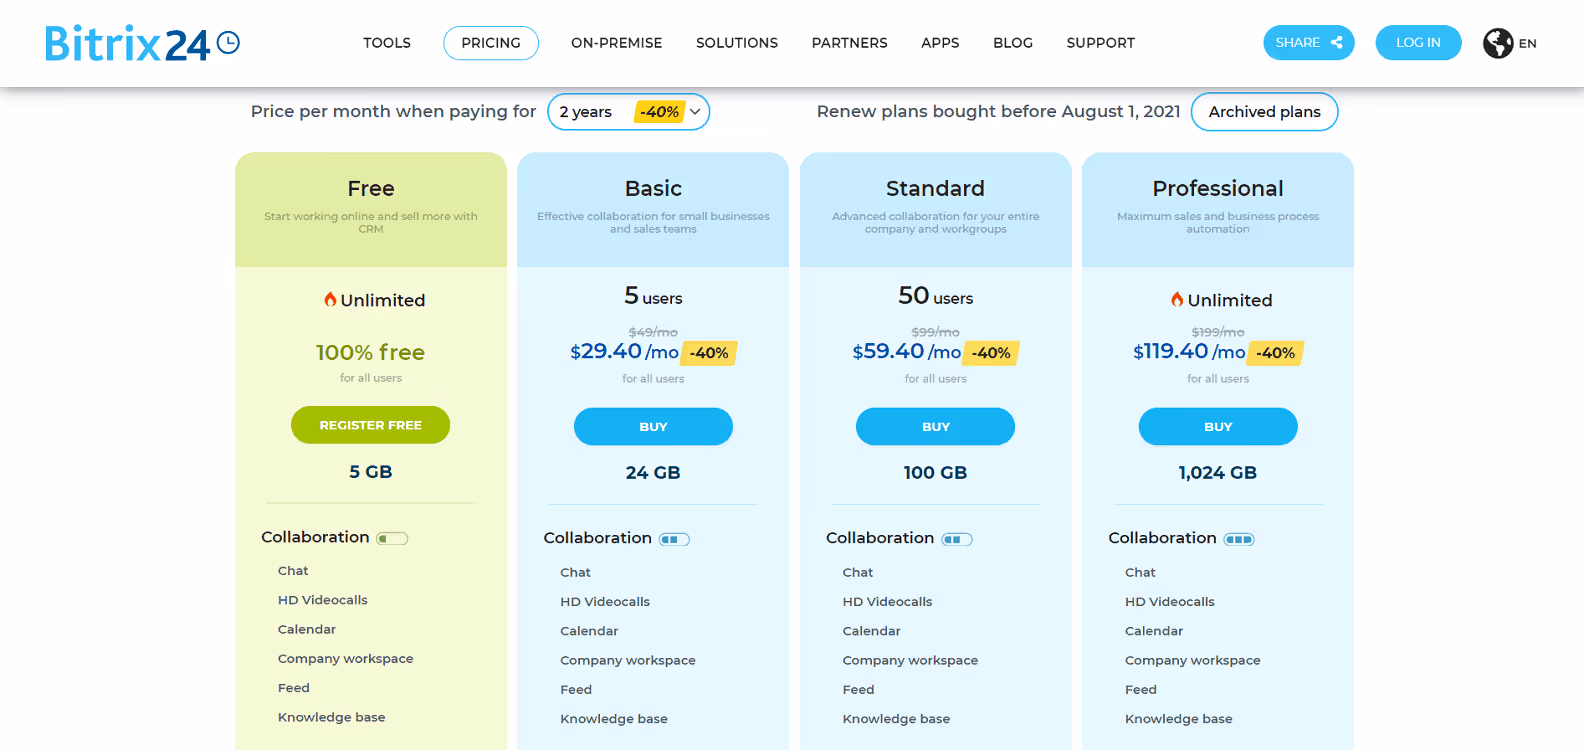Open the Solutions menu
Screen dimensions: 1584x750
pos(737,43)
